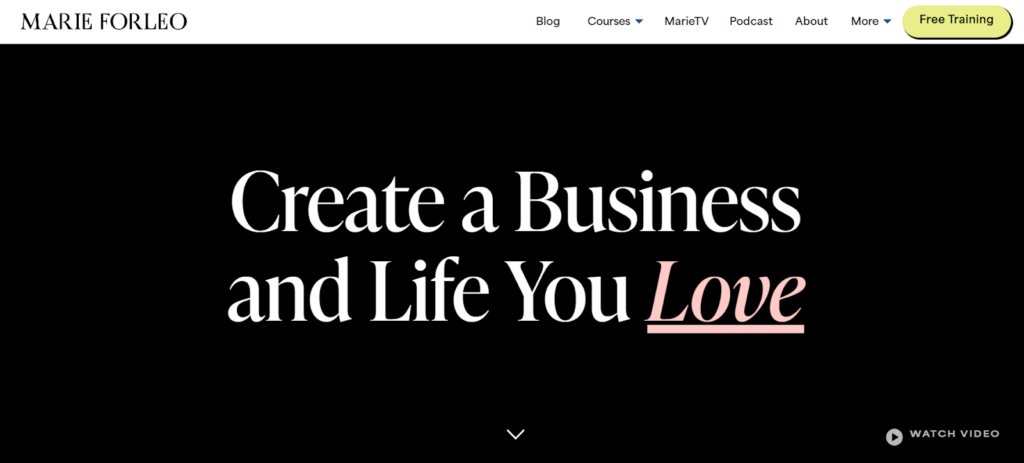This screenshot has height=463, width=1024.
Task: Click the "and Life You" headline text
Action: (x=428, y=291)
